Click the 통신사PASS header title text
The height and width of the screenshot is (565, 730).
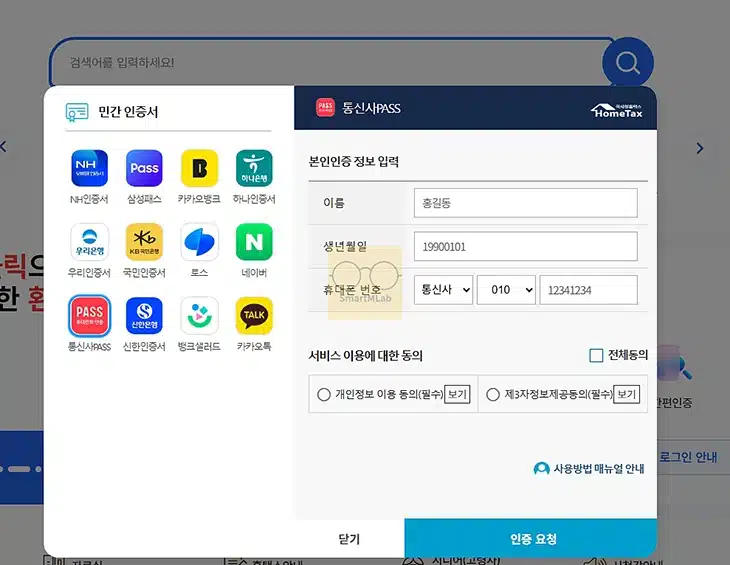coord(372,108)
